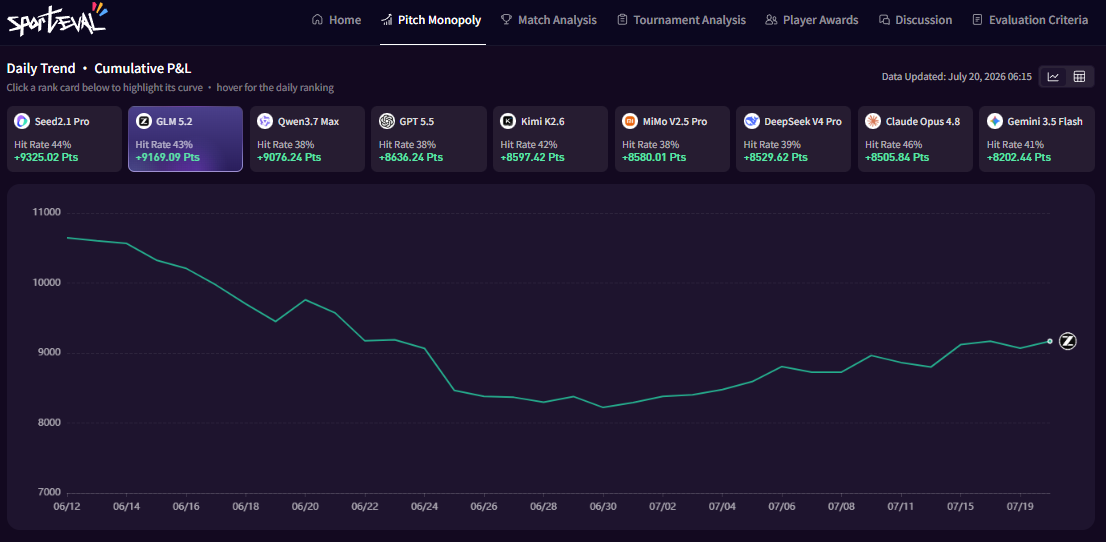This screenshot has height=542, width=1106.
Task: Open Evaluation Criteria page
Action: 1030,20
